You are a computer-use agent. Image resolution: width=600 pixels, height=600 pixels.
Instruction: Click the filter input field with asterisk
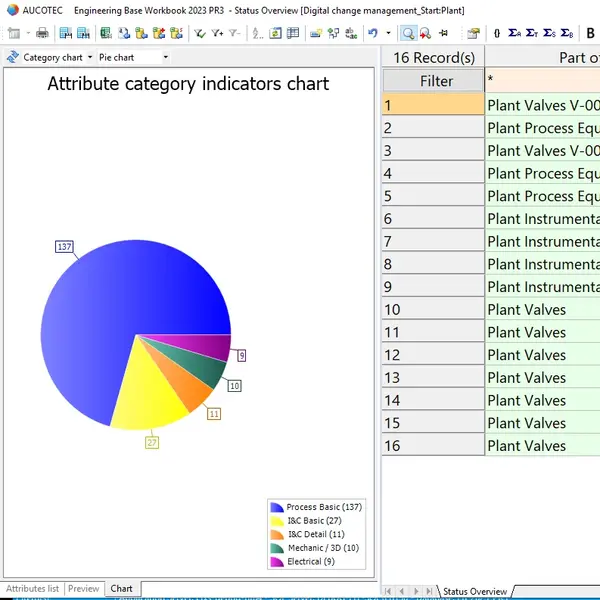coord(541,81)
